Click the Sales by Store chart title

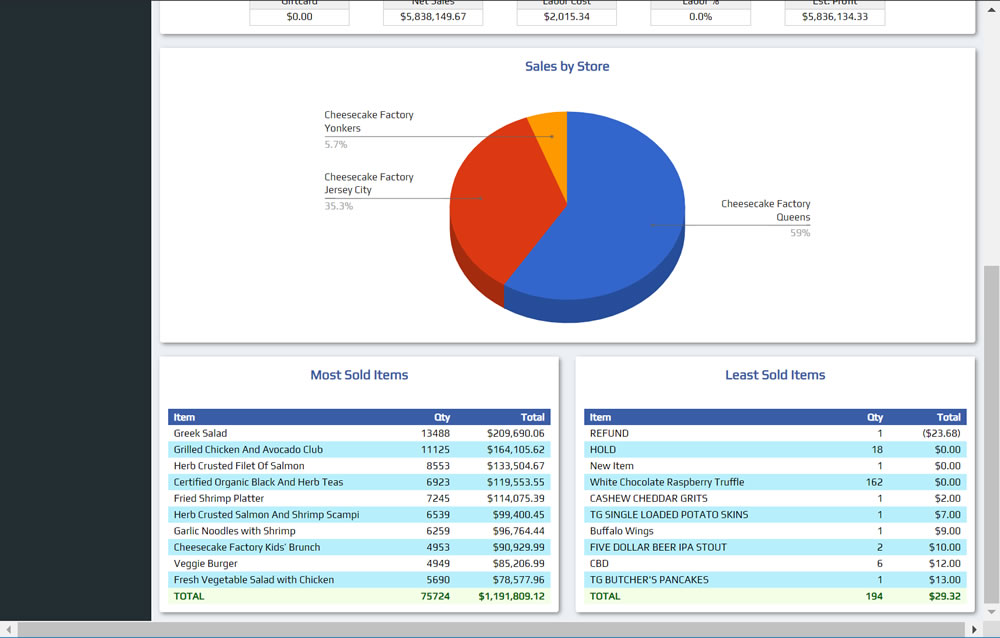point(567,66)
